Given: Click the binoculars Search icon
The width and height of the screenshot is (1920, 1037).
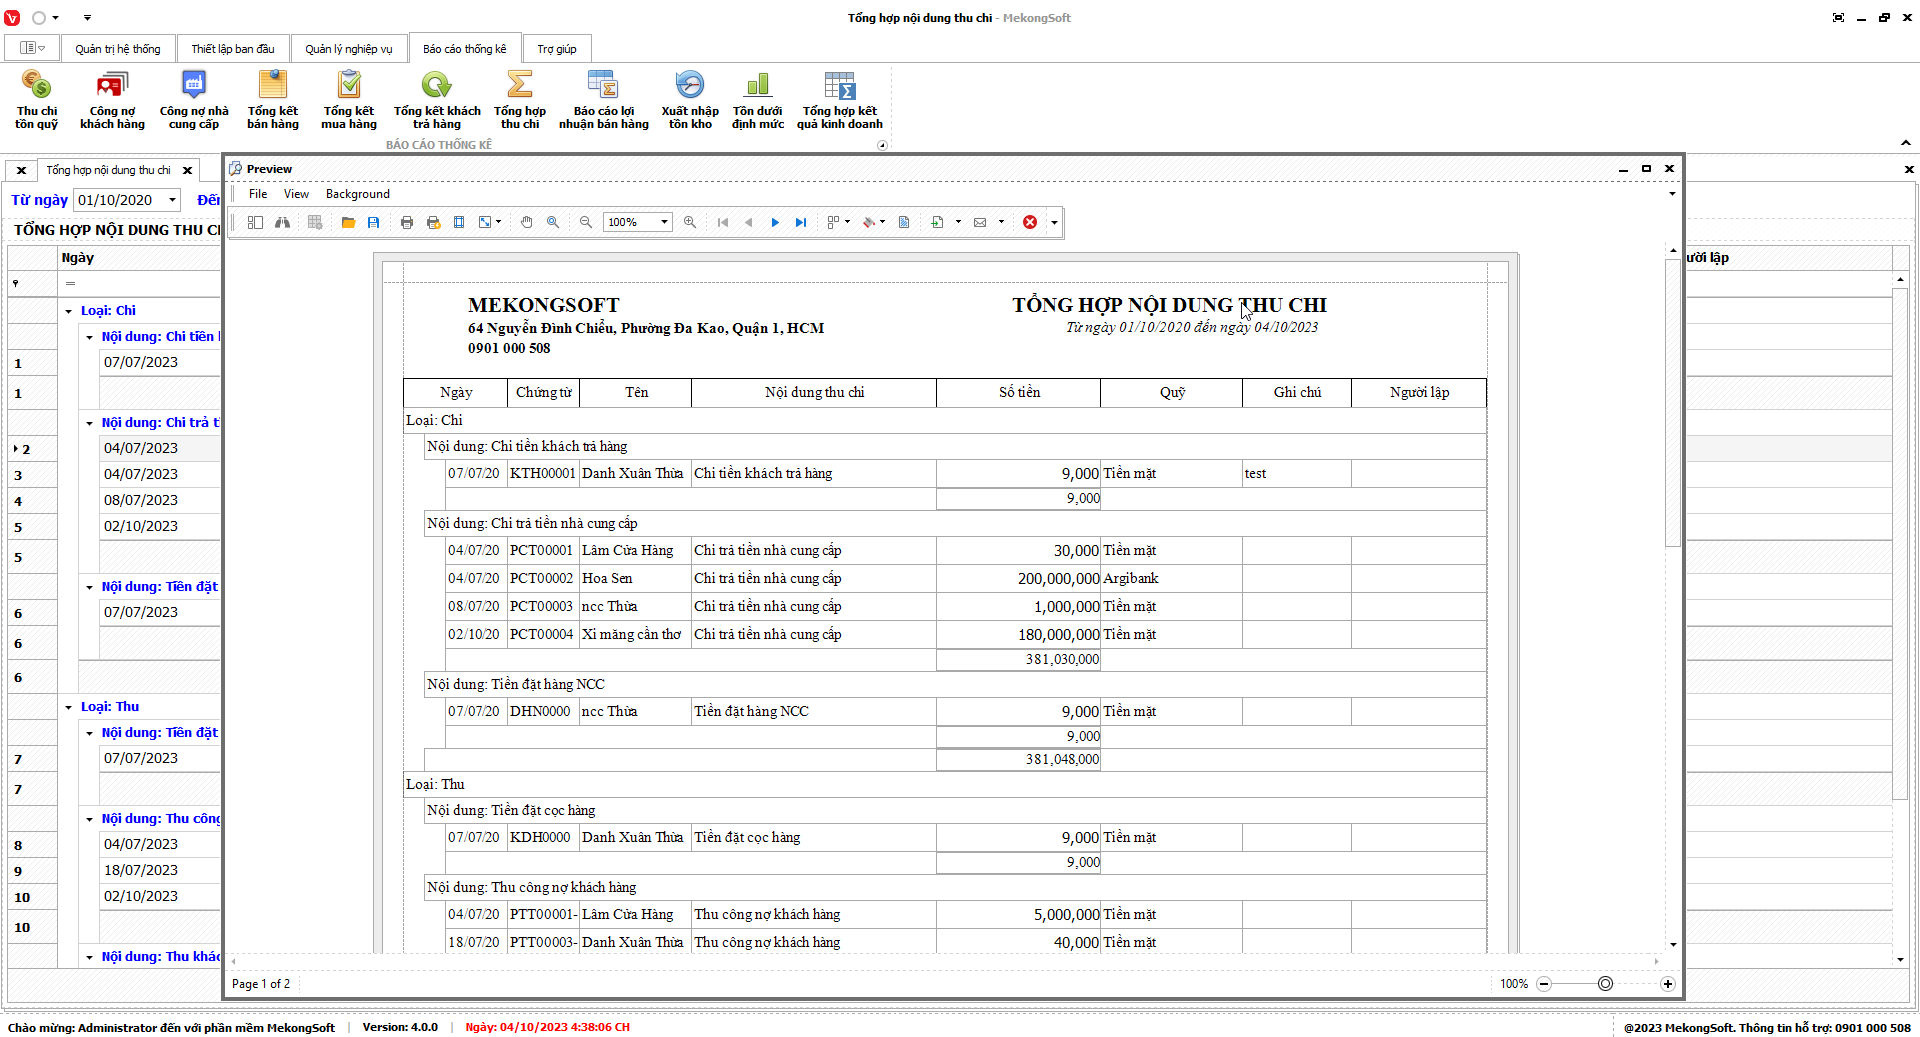Looking at the screenshot, I should click(x=283, y=222).
